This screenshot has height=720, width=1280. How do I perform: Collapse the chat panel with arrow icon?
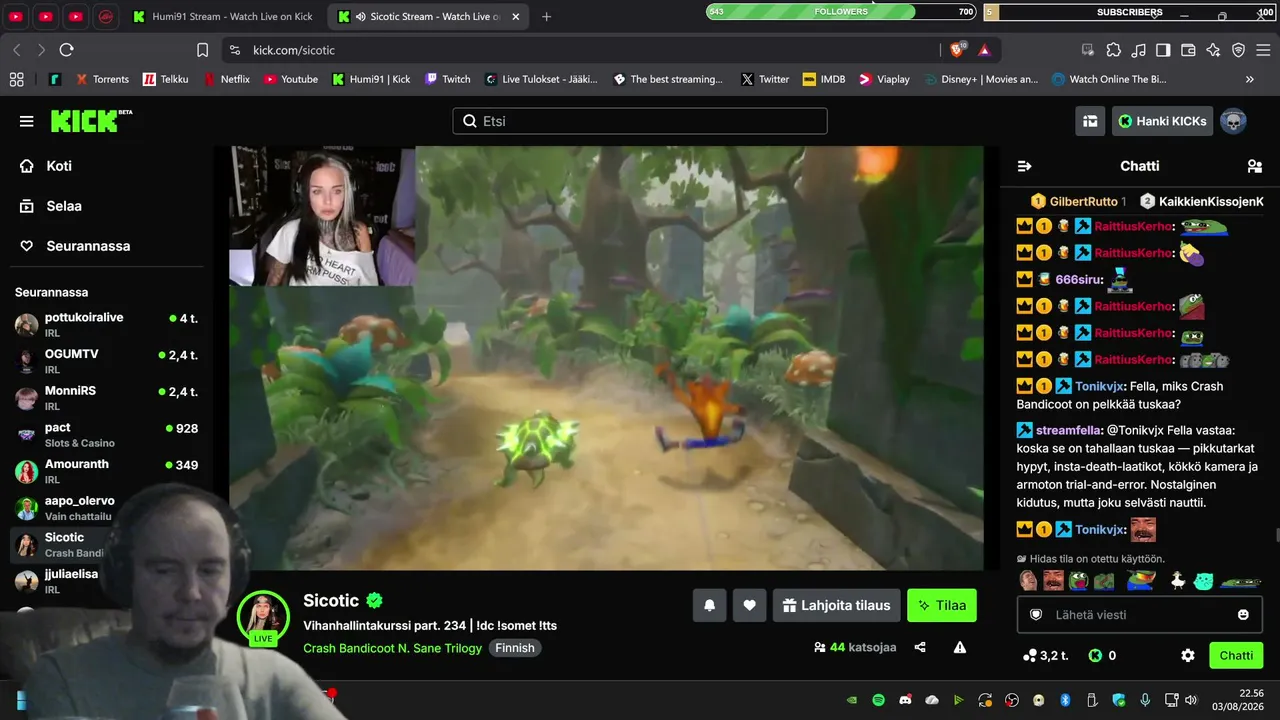1024,166
